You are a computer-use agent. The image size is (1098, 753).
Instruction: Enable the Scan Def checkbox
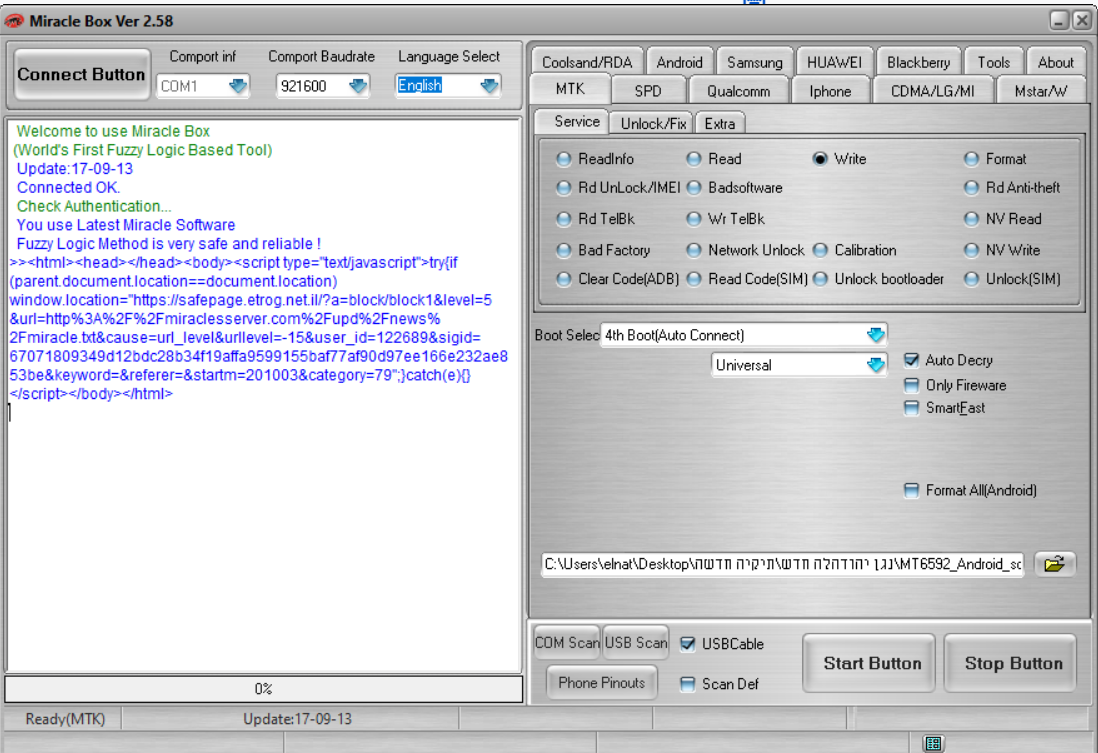(688, 684)
